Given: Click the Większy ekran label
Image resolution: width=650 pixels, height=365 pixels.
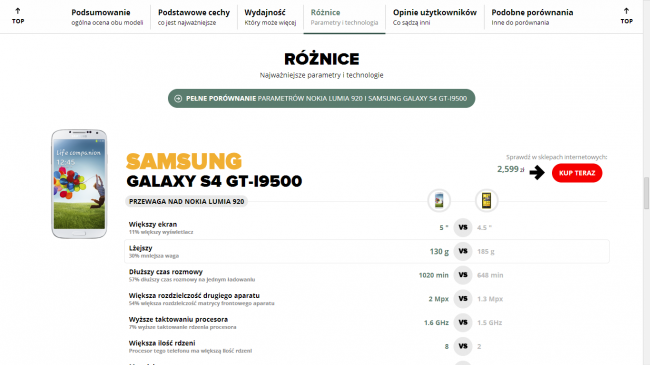Looking at the screenshot, I should [153, 224].
